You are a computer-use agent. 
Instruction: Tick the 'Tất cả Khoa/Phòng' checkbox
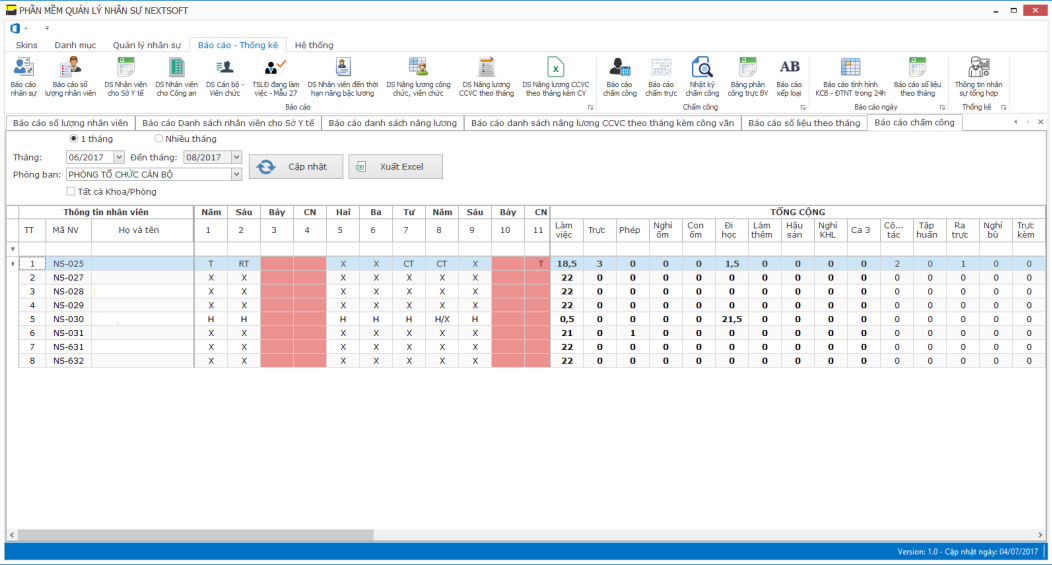71,191
